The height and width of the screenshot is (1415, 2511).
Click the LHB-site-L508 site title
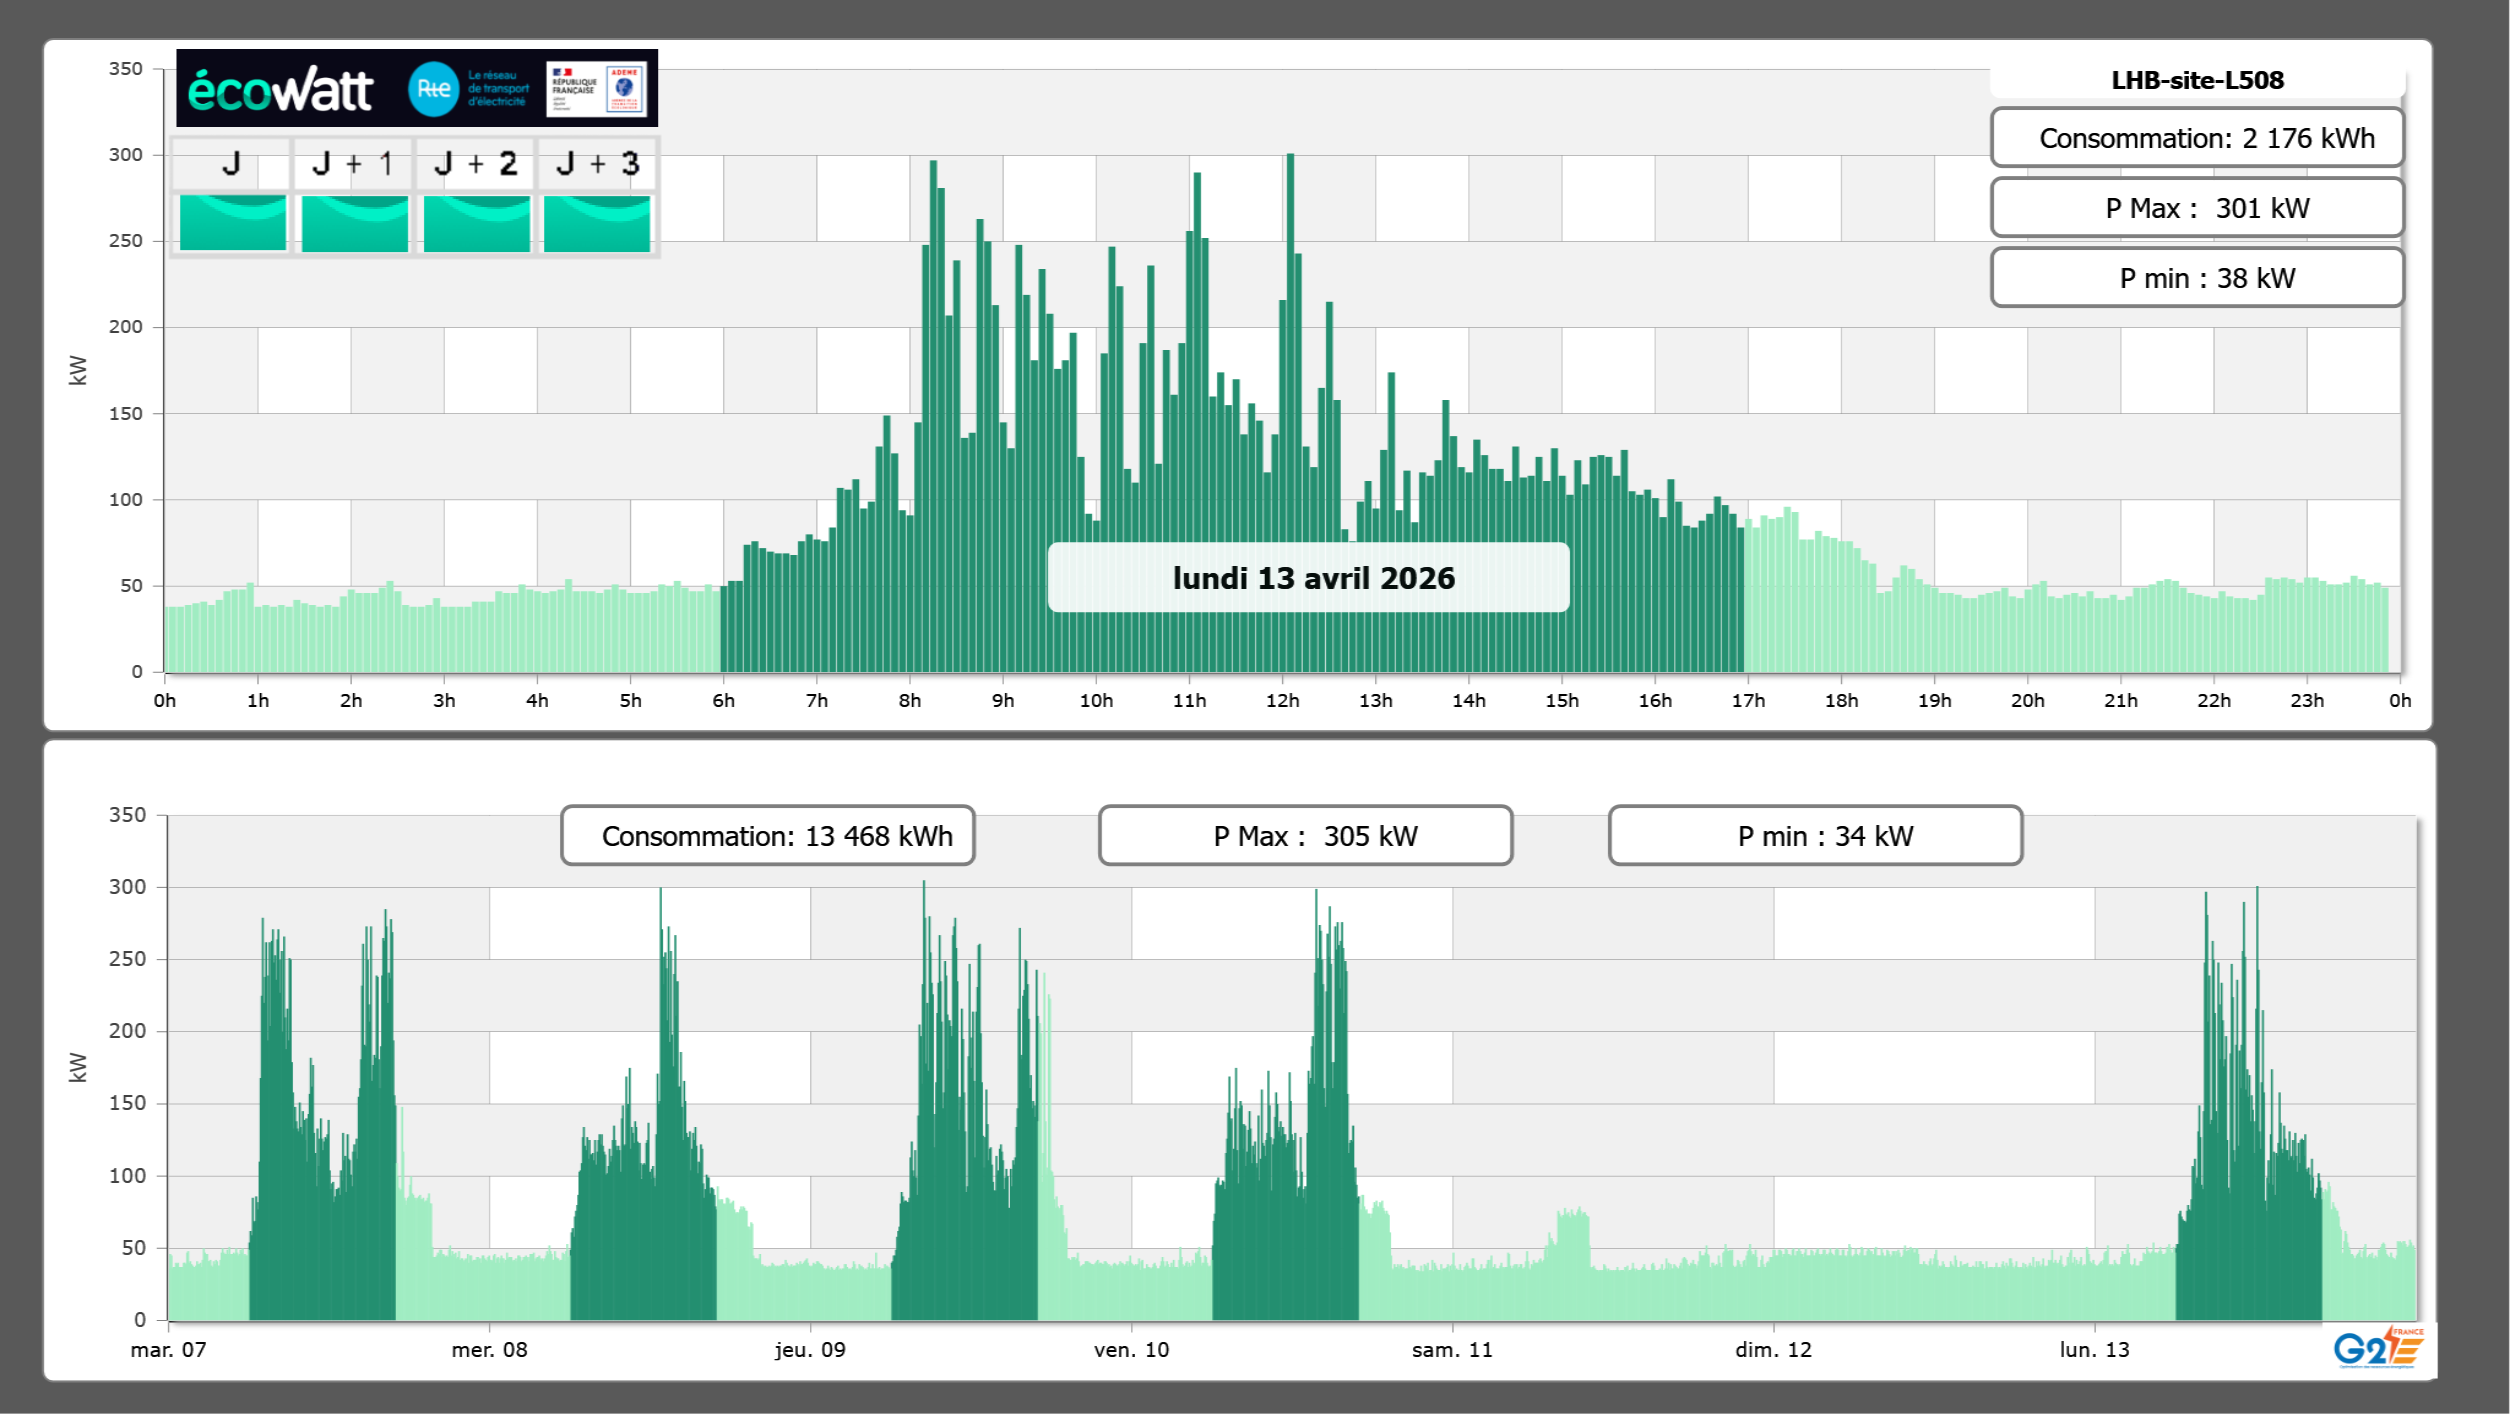pyautogui.click(x=2197, y=80)
